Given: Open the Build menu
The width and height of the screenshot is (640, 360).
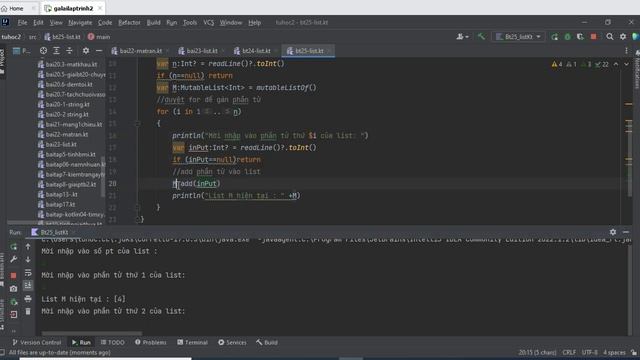Looking at the screenshot, I should click(x=153, y=22).
